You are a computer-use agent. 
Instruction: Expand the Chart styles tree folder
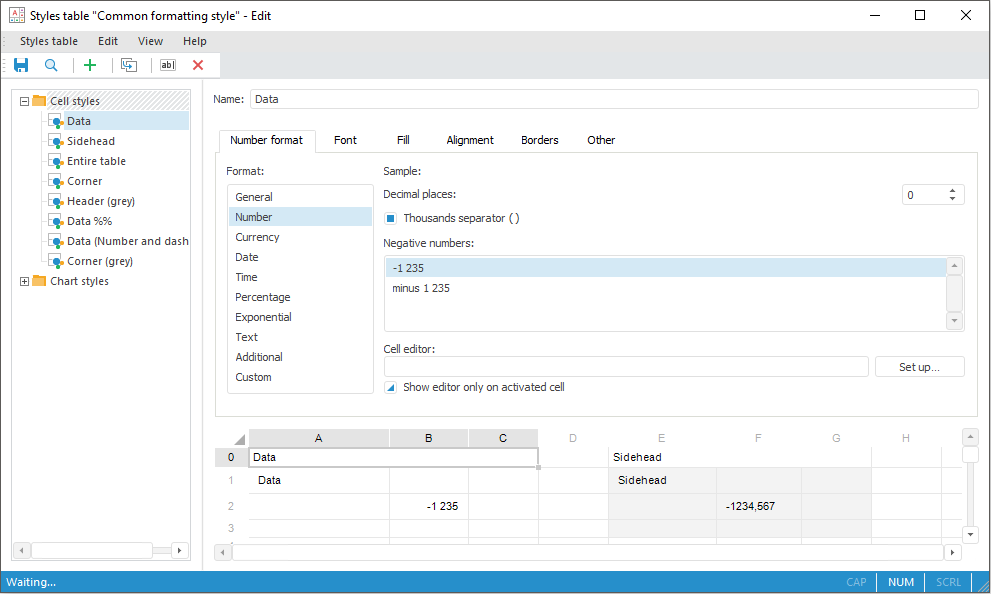pos(25,281)
